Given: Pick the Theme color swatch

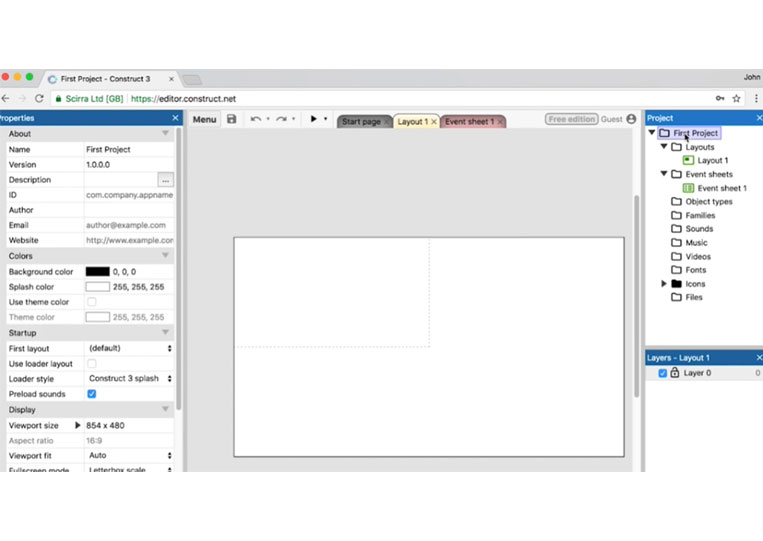Looking at the screenshot, I should (97, 317).
